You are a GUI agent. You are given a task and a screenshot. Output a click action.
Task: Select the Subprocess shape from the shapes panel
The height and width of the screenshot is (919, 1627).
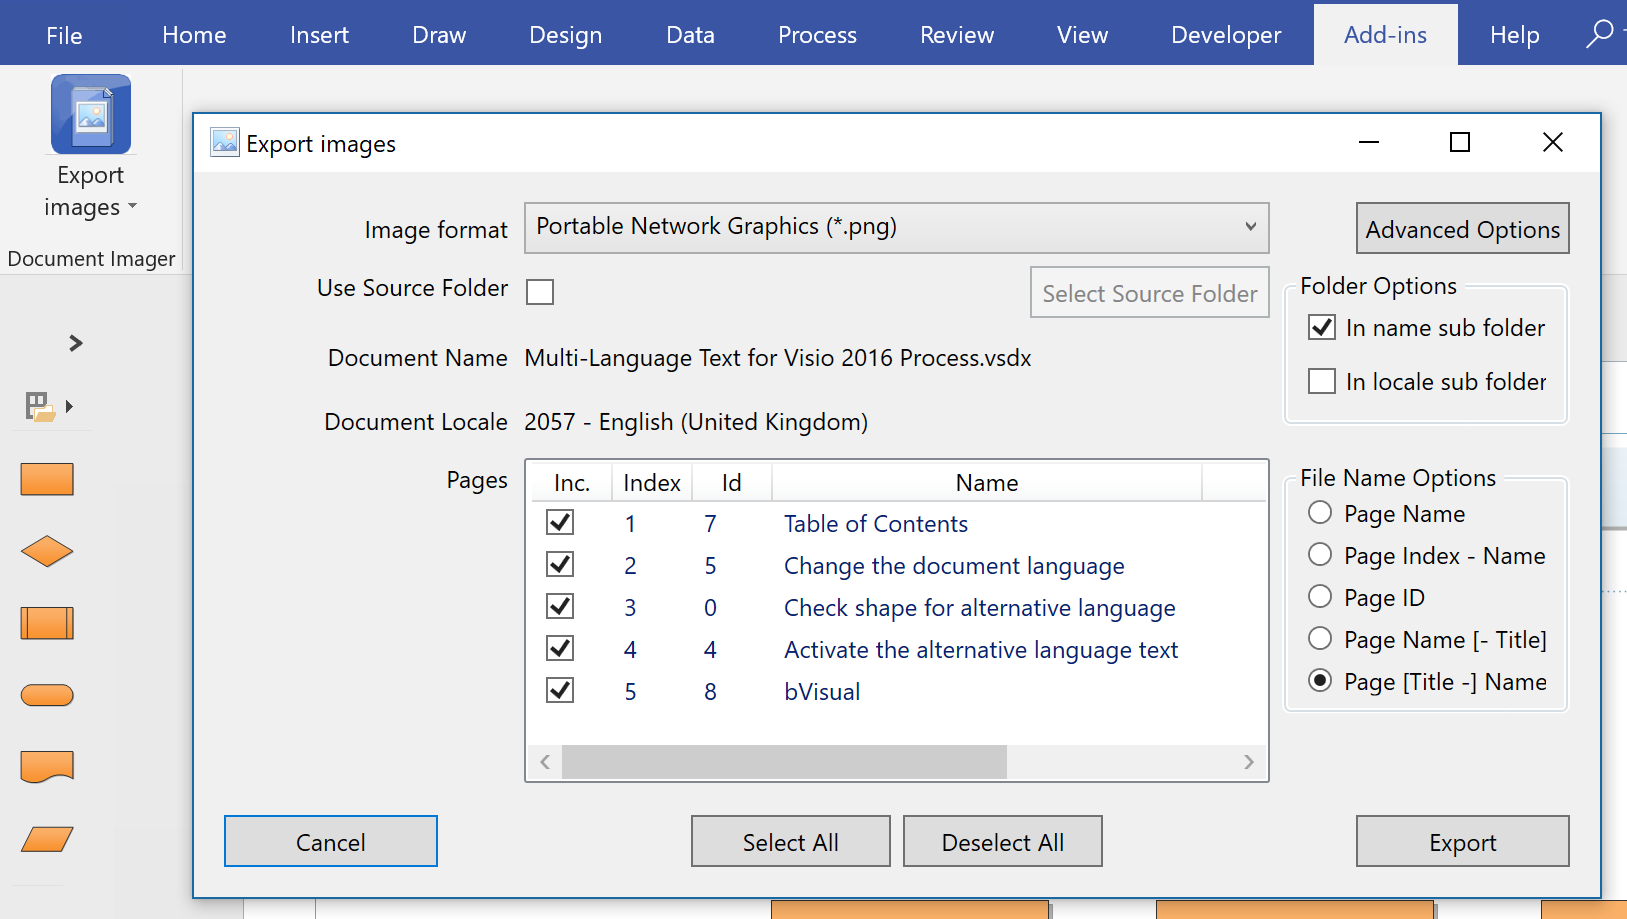coord(46,623)
